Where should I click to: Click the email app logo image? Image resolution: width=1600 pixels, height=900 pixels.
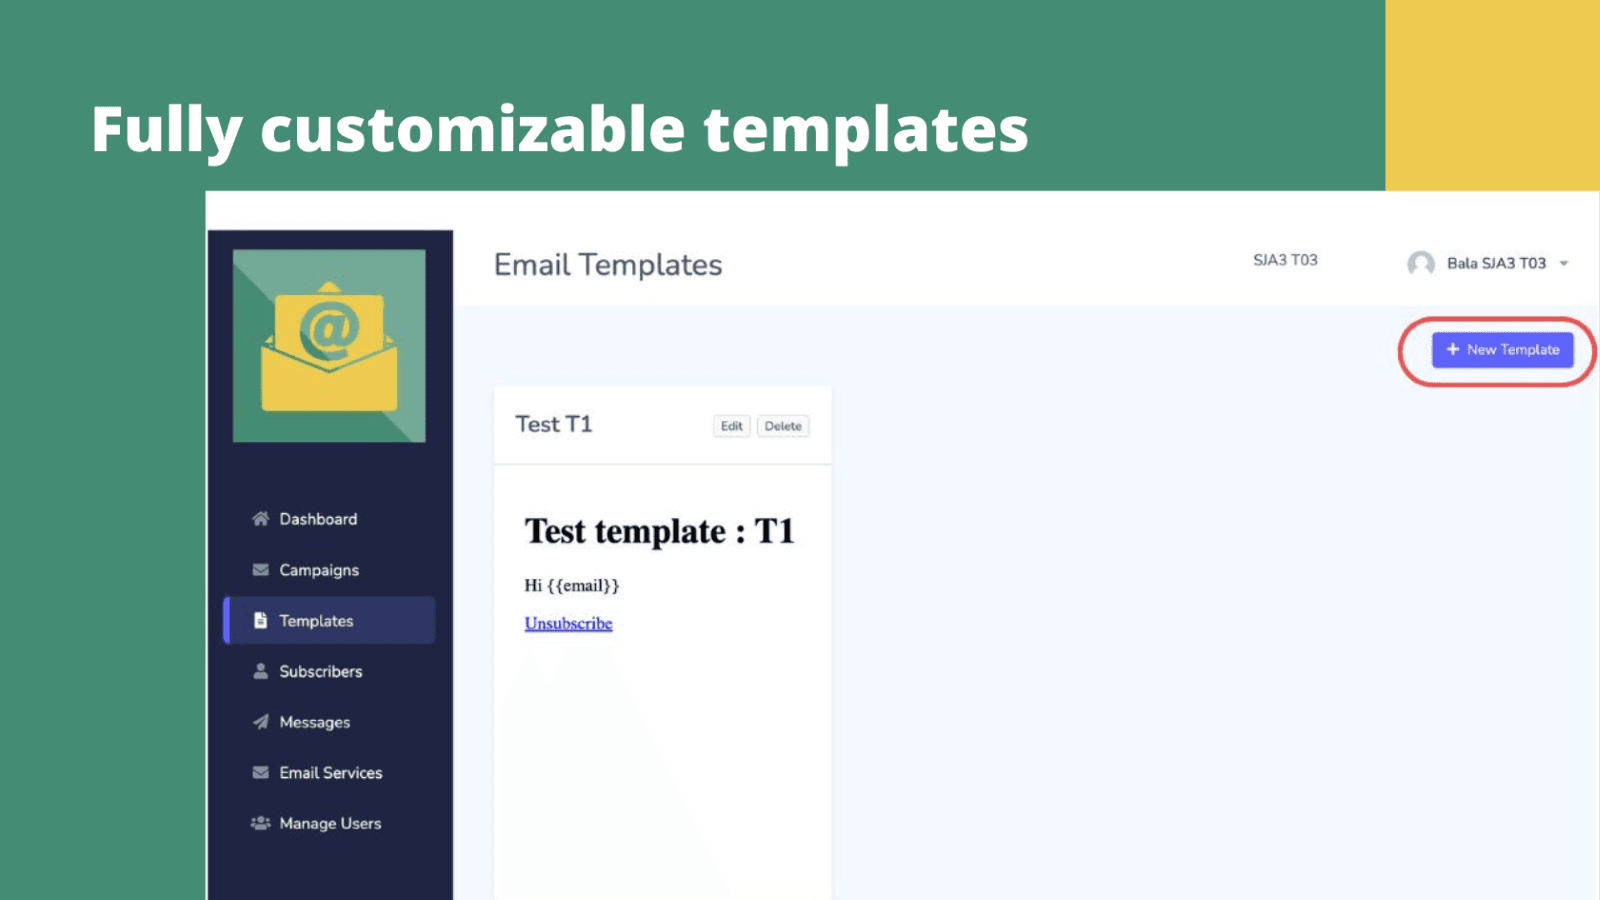329,346
